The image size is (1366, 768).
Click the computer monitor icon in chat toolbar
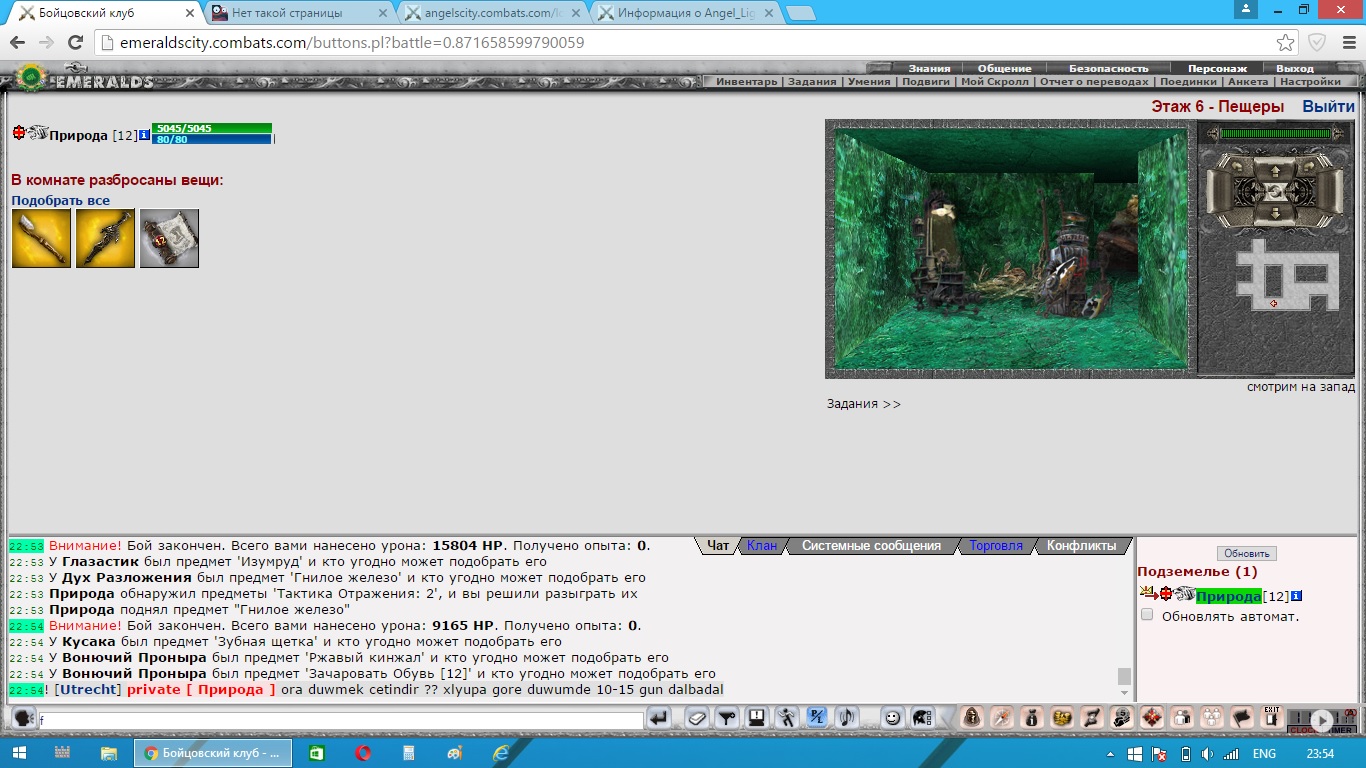[x=757, y=717]
